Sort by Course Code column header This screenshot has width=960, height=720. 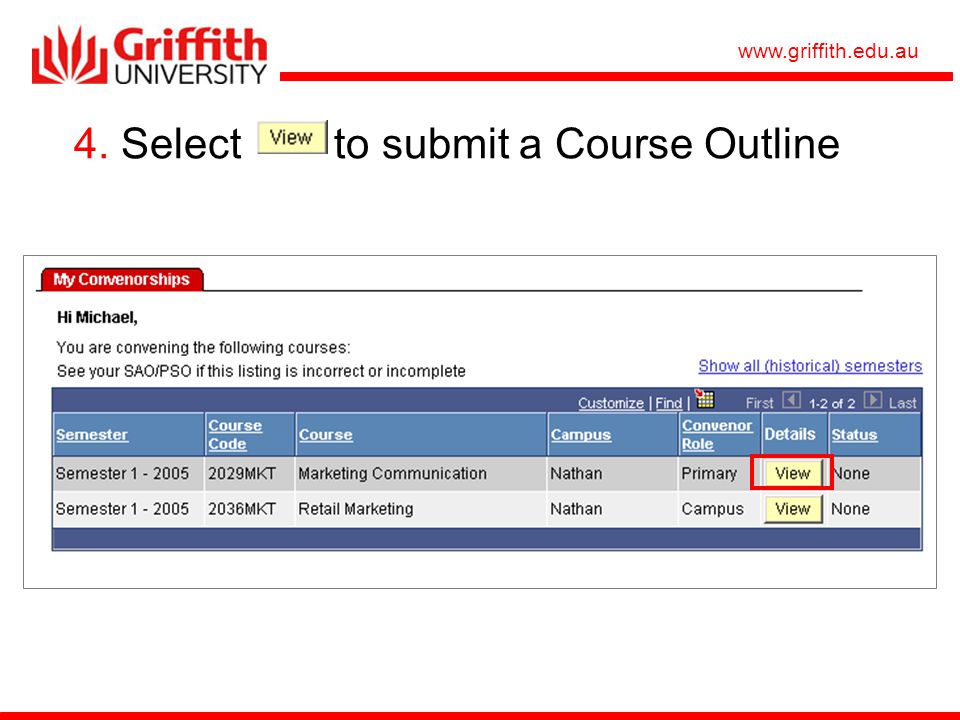(x=235, y=434)
